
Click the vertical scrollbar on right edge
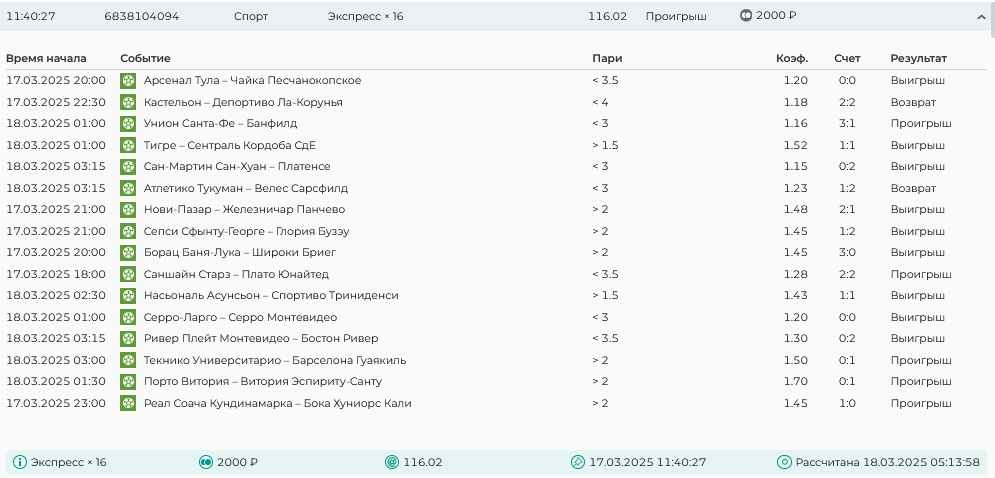(991, 239)
